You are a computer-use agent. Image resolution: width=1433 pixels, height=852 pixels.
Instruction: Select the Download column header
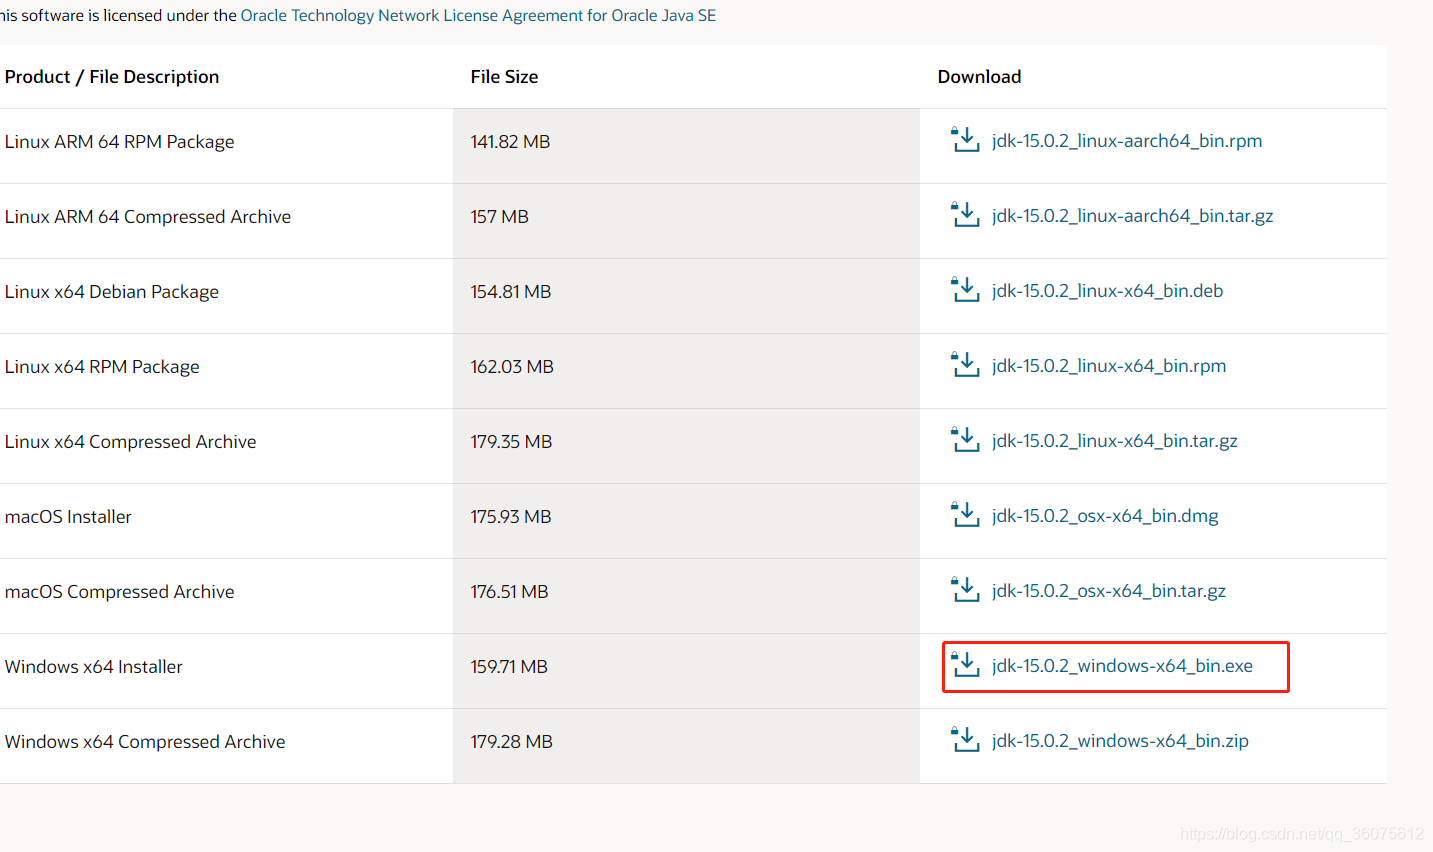pyautogui.click(x=979, y=77)
